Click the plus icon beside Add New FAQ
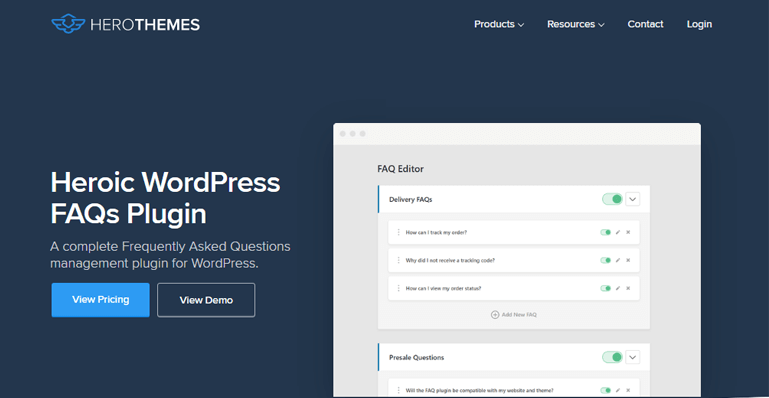 coord(495,315)
